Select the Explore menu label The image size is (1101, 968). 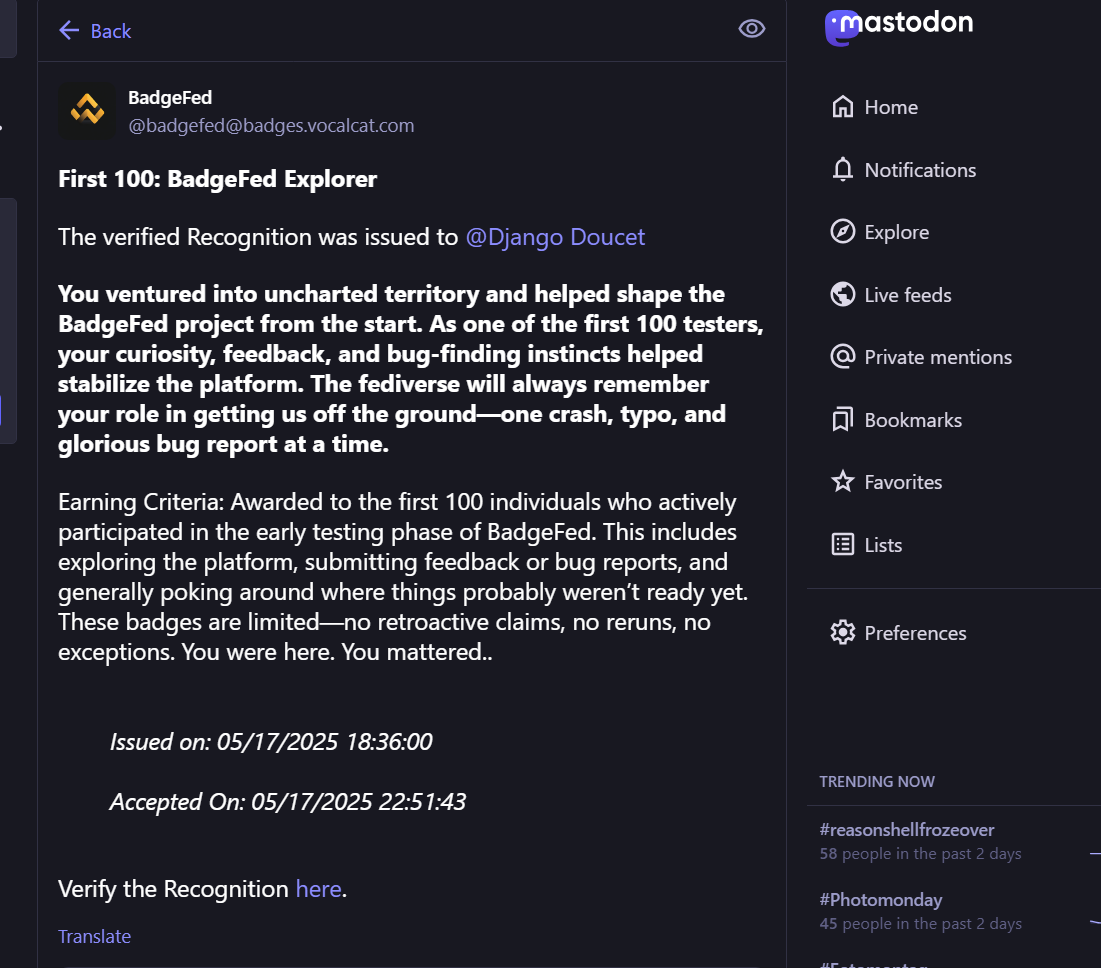(x=896, y=232)
